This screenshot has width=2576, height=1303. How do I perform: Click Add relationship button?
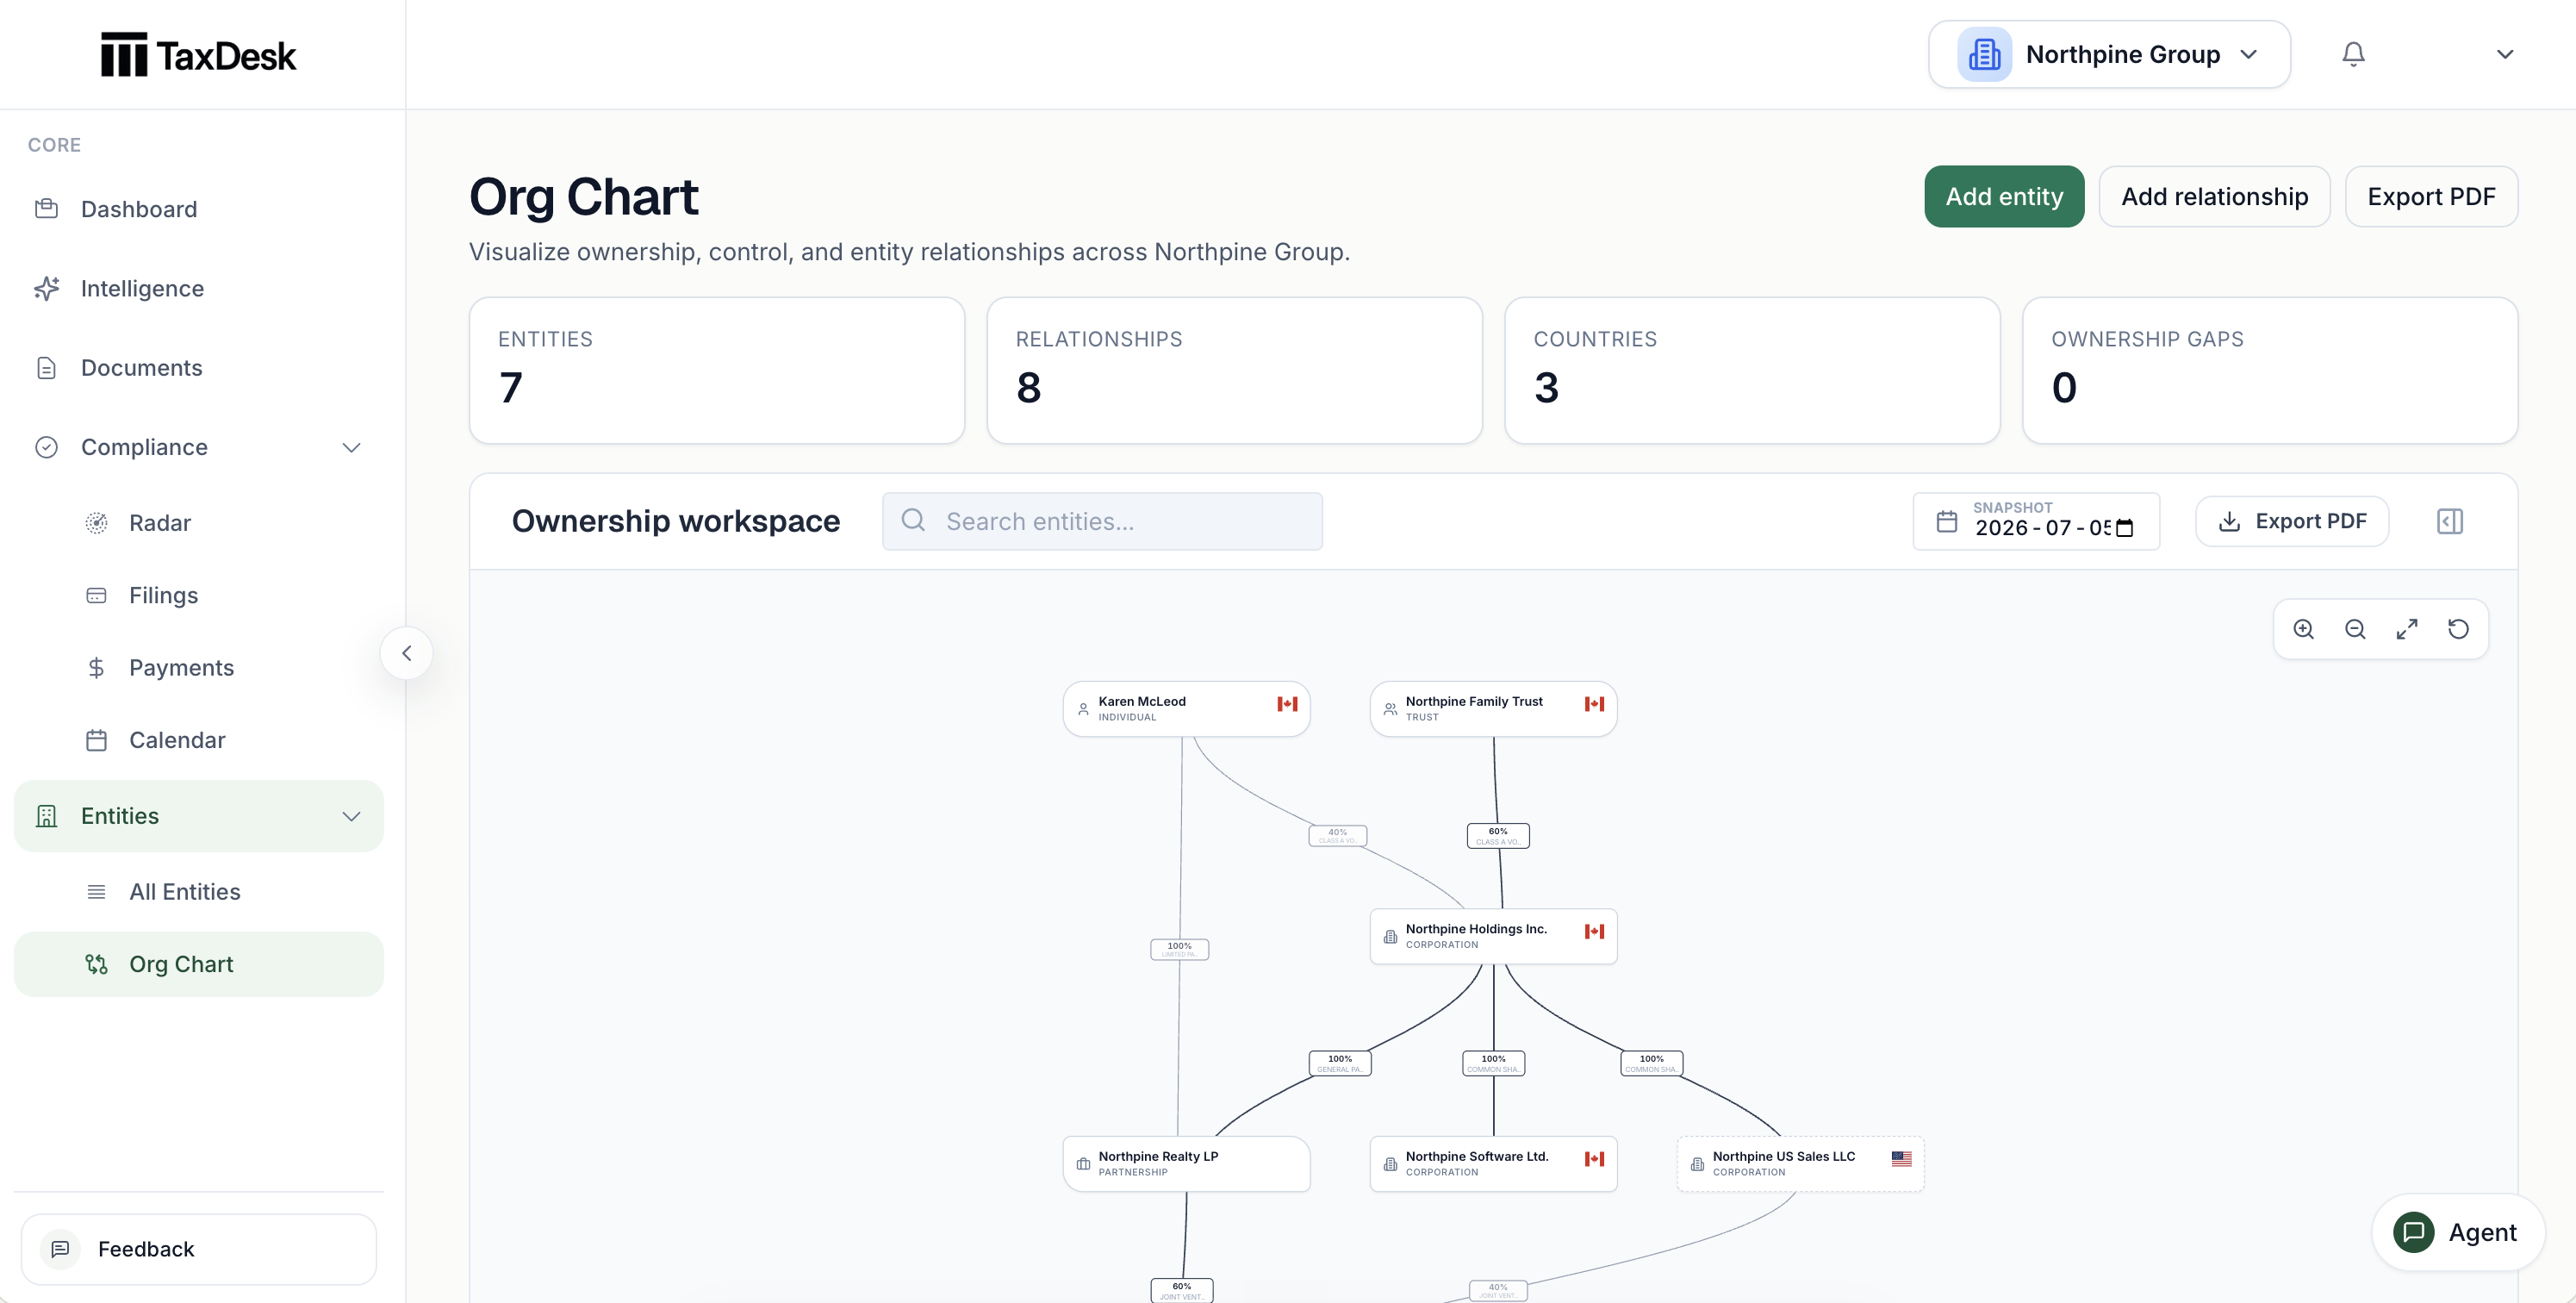(2214, 196)
